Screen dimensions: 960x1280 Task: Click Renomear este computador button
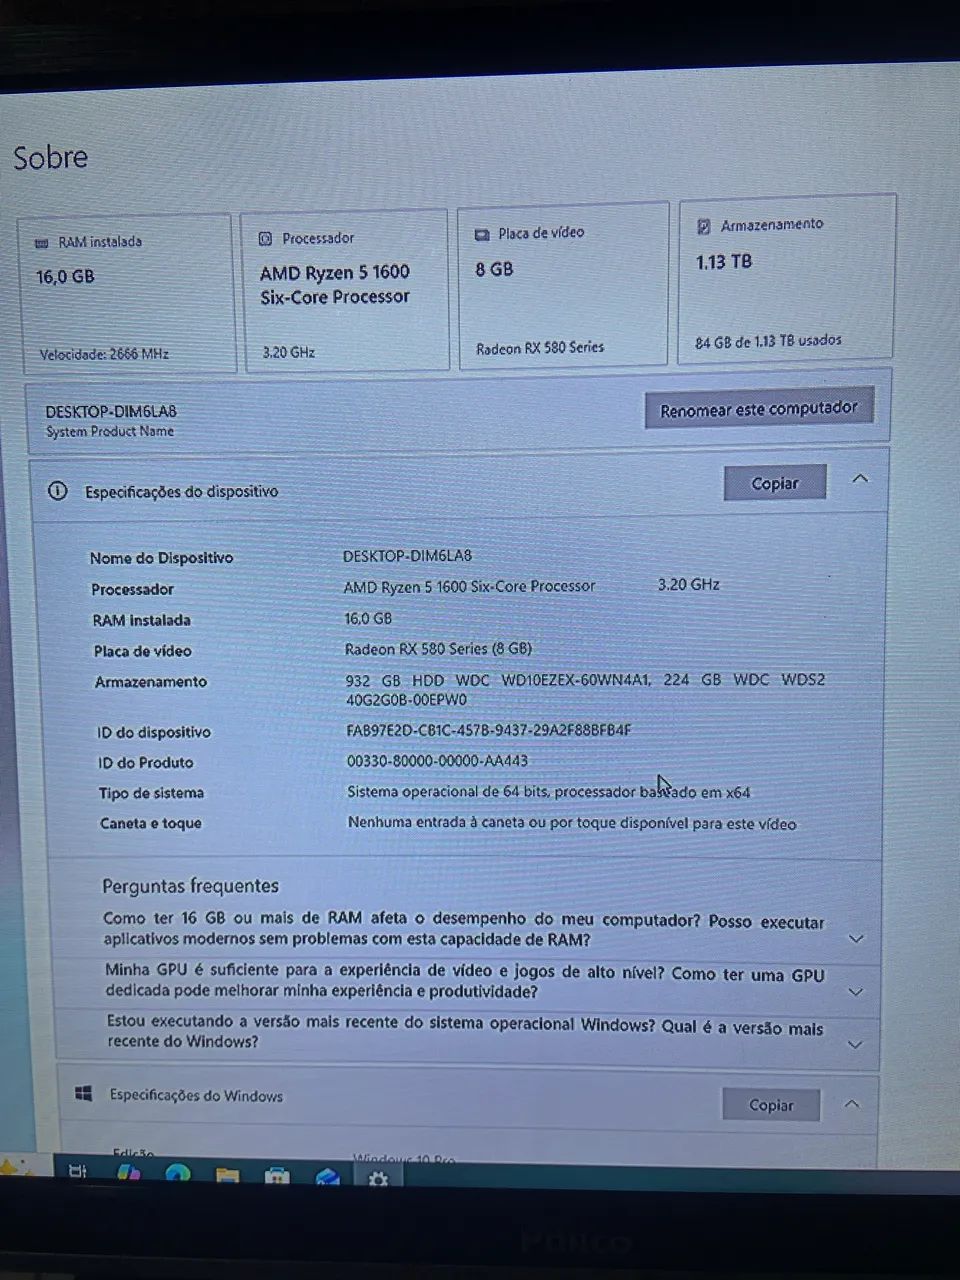[759, 408]
